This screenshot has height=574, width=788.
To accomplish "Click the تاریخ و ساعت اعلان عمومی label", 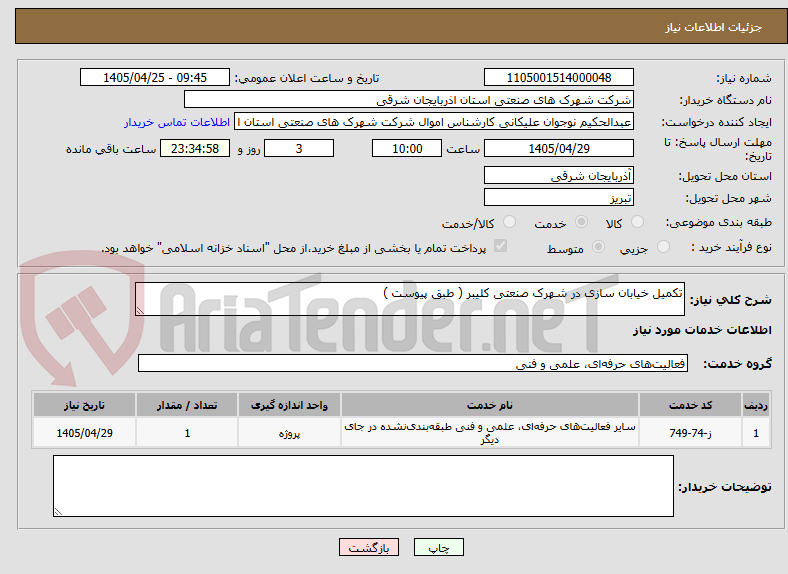I will pyautogui.click(x=307, y=78).
